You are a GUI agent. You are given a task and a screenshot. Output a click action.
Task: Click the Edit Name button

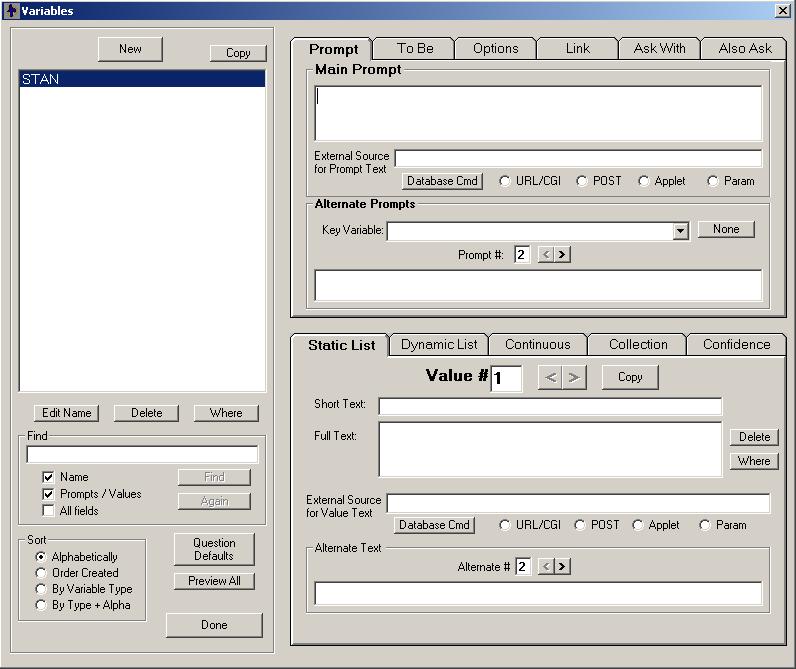(67, 413)
